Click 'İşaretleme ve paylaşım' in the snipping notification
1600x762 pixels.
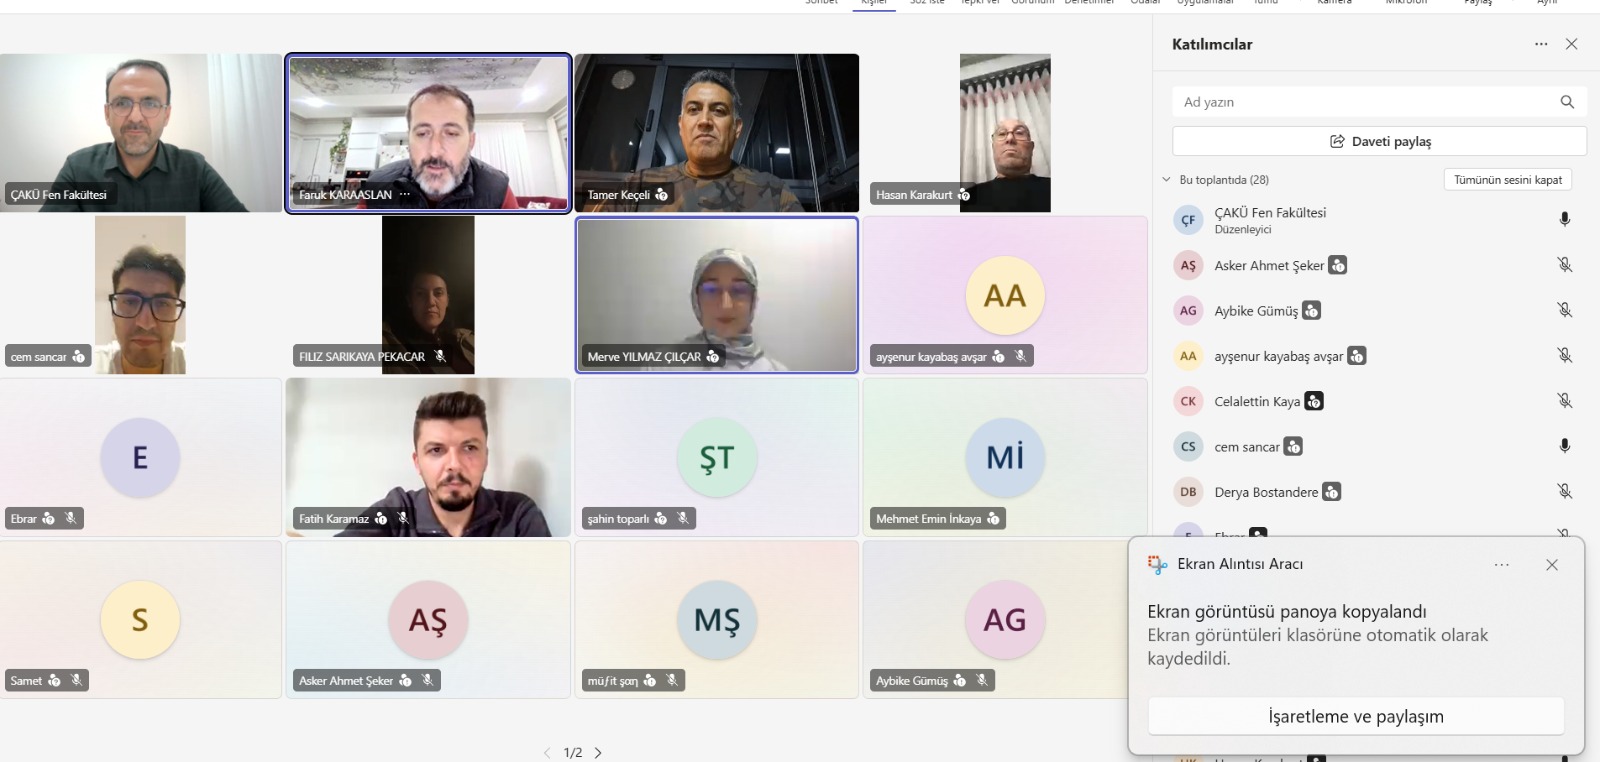click(x=1355, y=717)
